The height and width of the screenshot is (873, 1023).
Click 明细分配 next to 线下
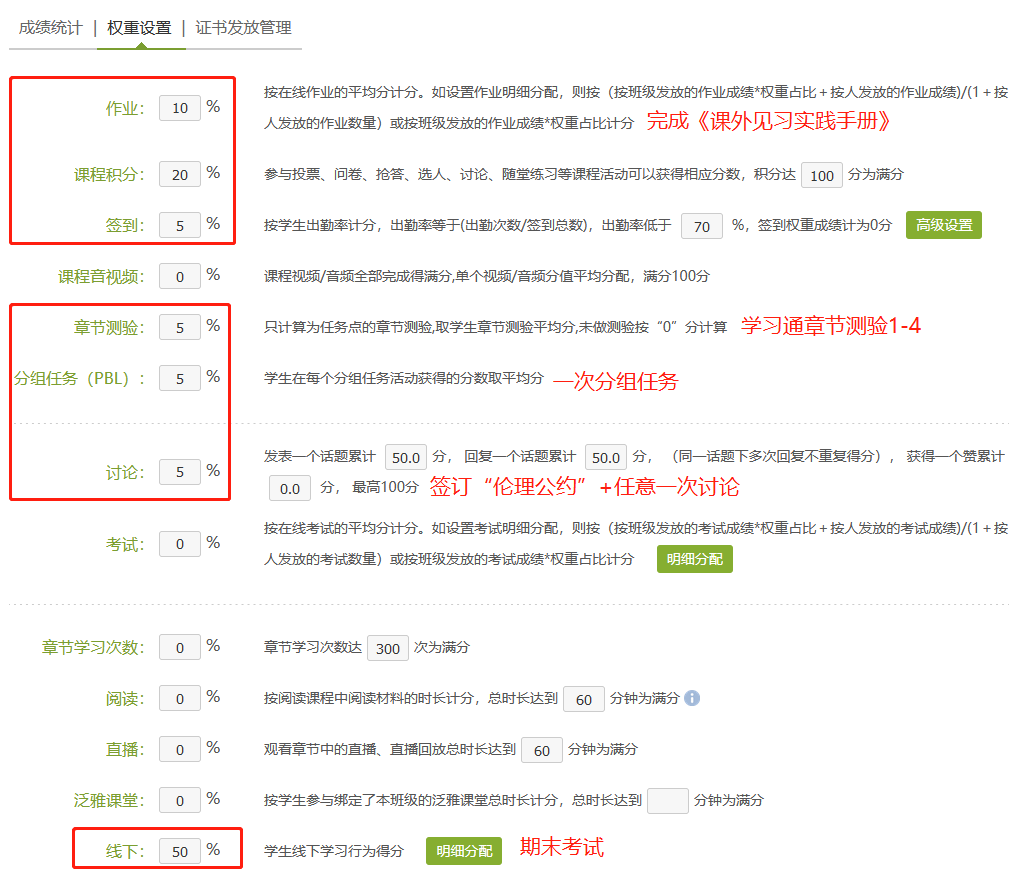(463, 849)
